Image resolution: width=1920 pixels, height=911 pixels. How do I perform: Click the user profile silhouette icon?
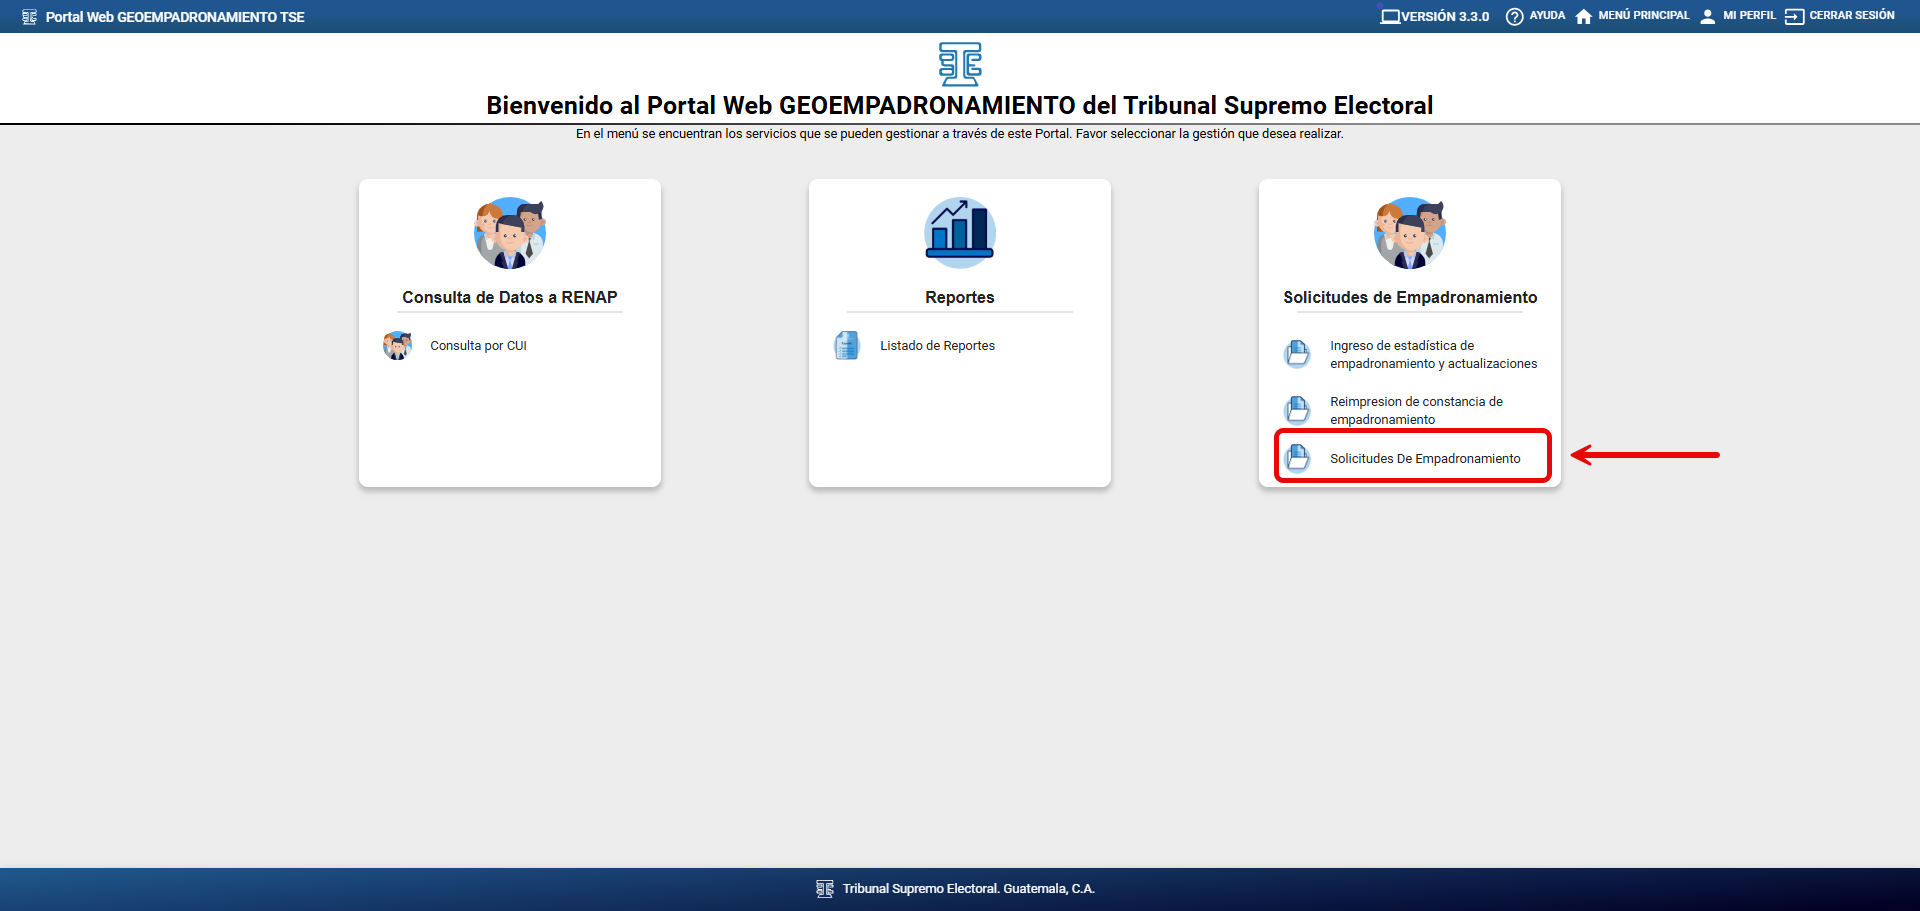(1707, 16)
